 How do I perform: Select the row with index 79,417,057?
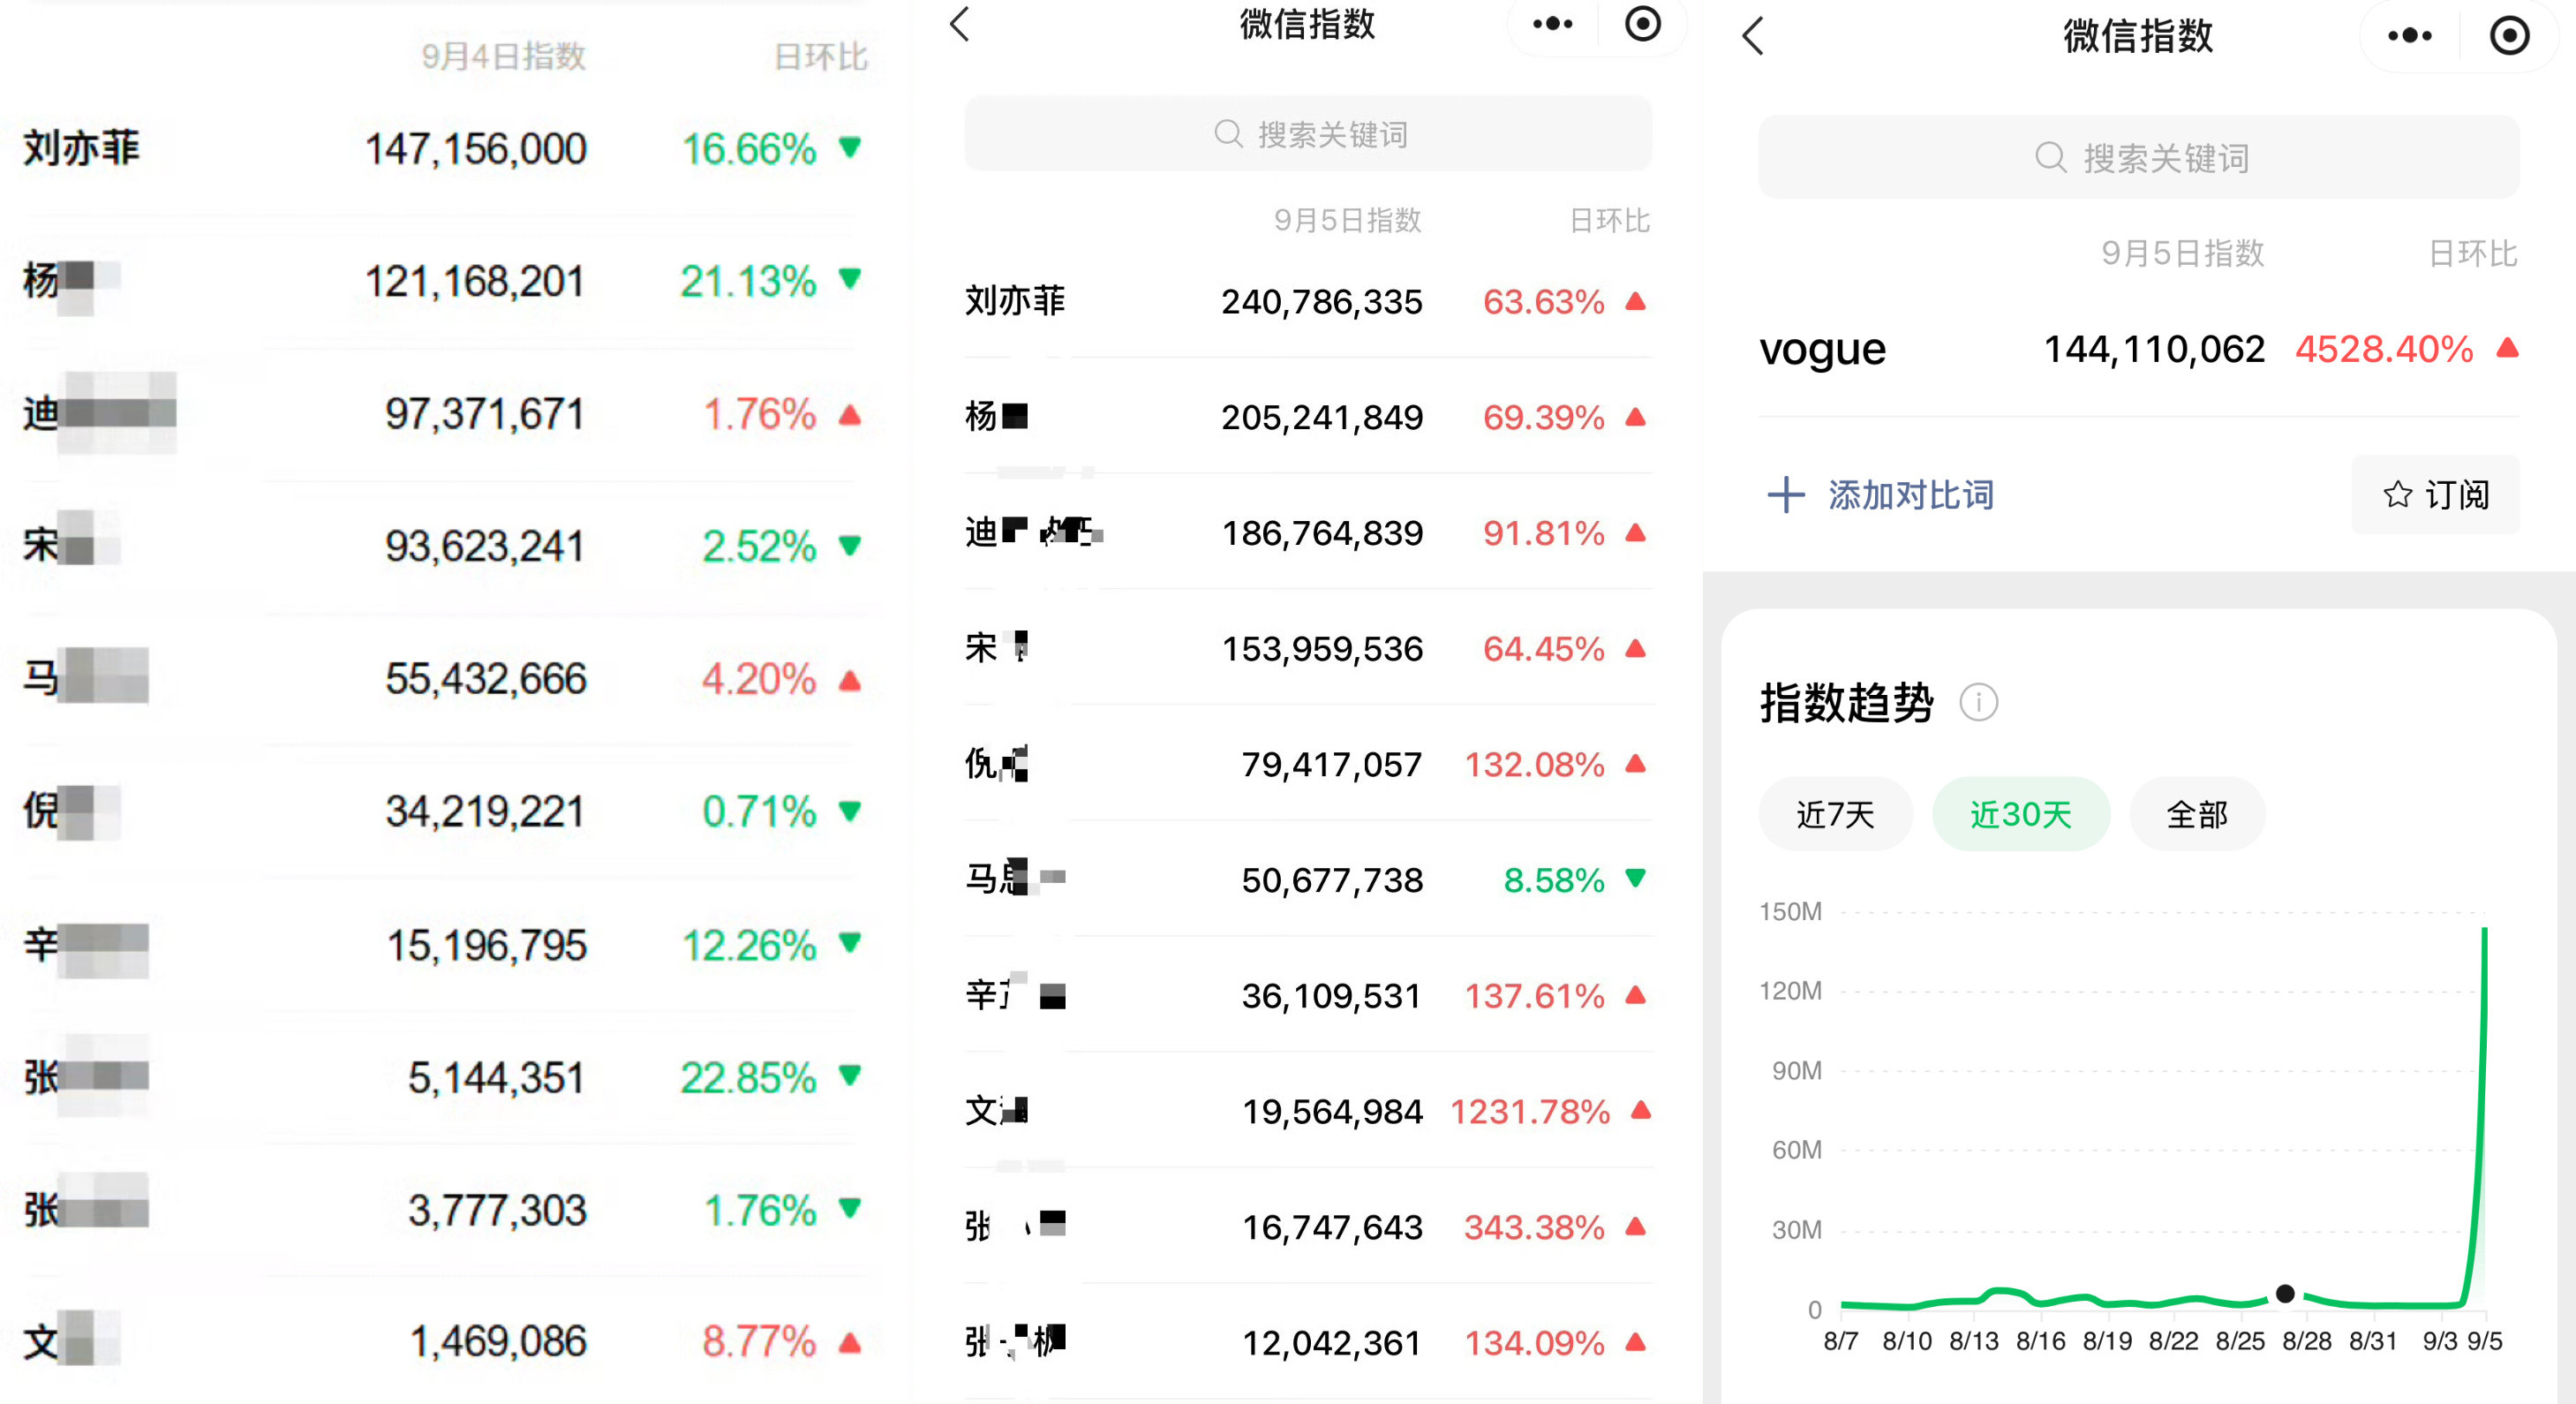[x=1308, y=764]
